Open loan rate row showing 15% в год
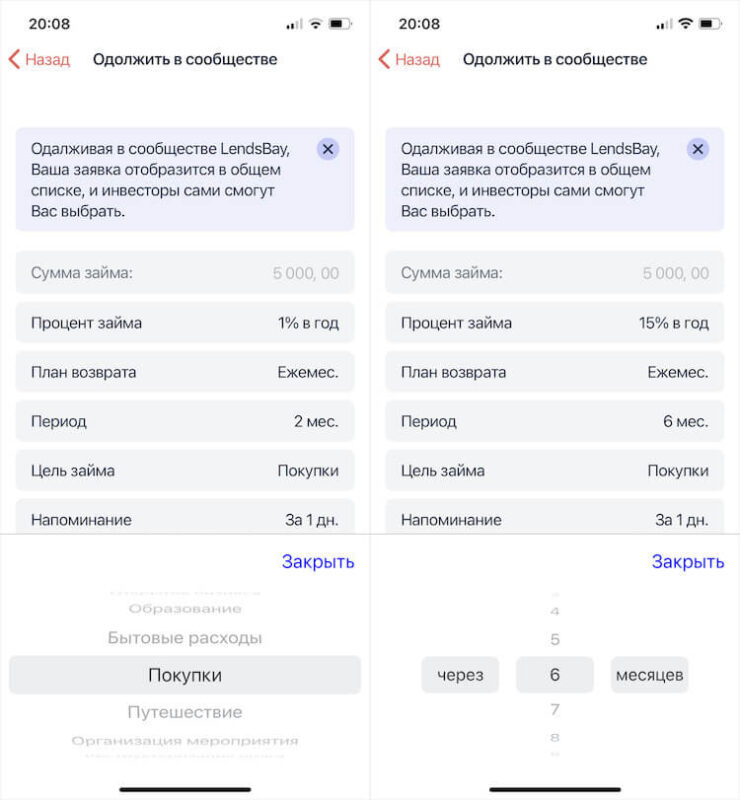This screenshot has height=800, width=740. (555, 323)
